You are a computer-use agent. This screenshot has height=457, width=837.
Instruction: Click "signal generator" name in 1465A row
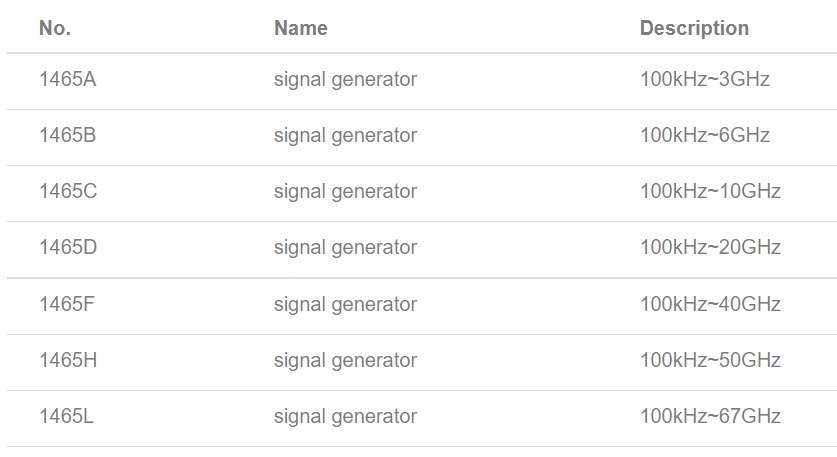point(345,79)
